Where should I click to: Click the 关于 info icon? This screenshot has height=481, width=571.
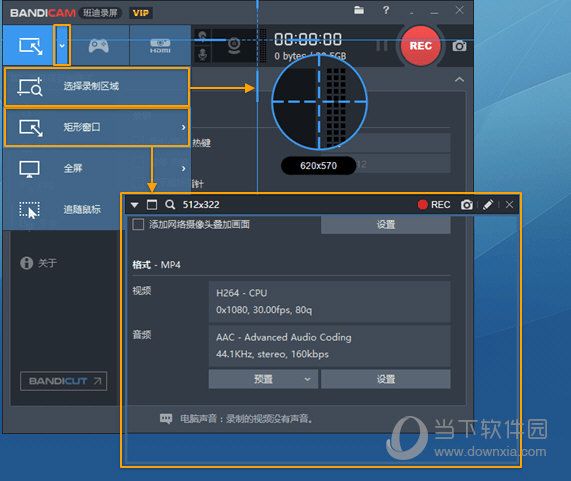27,263
